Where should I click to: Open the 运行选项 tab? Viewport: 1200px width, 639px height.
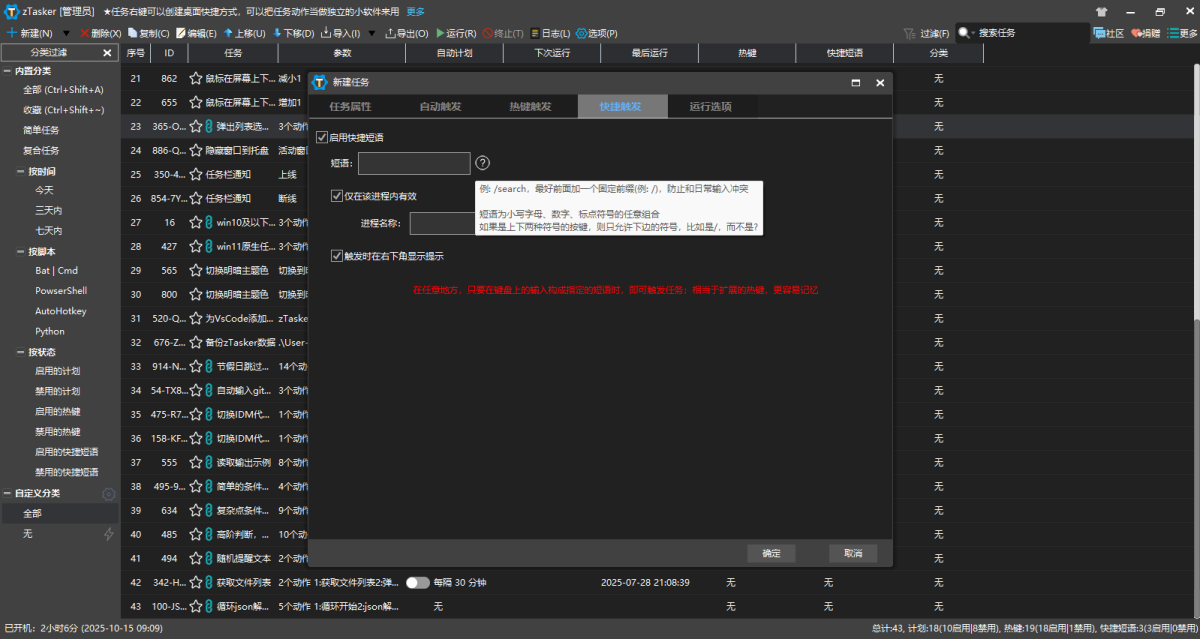click(710, 106)
